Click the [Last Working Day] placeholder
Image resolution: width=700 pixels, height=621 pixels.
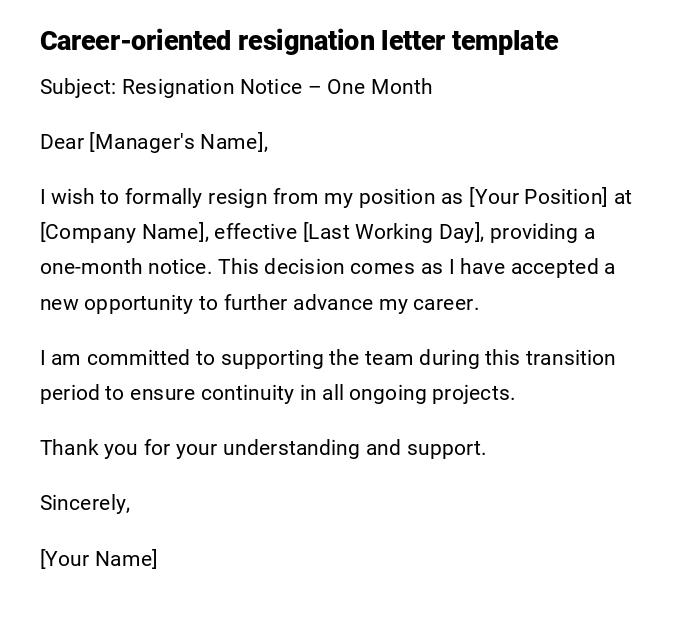(x=393, y=232)
